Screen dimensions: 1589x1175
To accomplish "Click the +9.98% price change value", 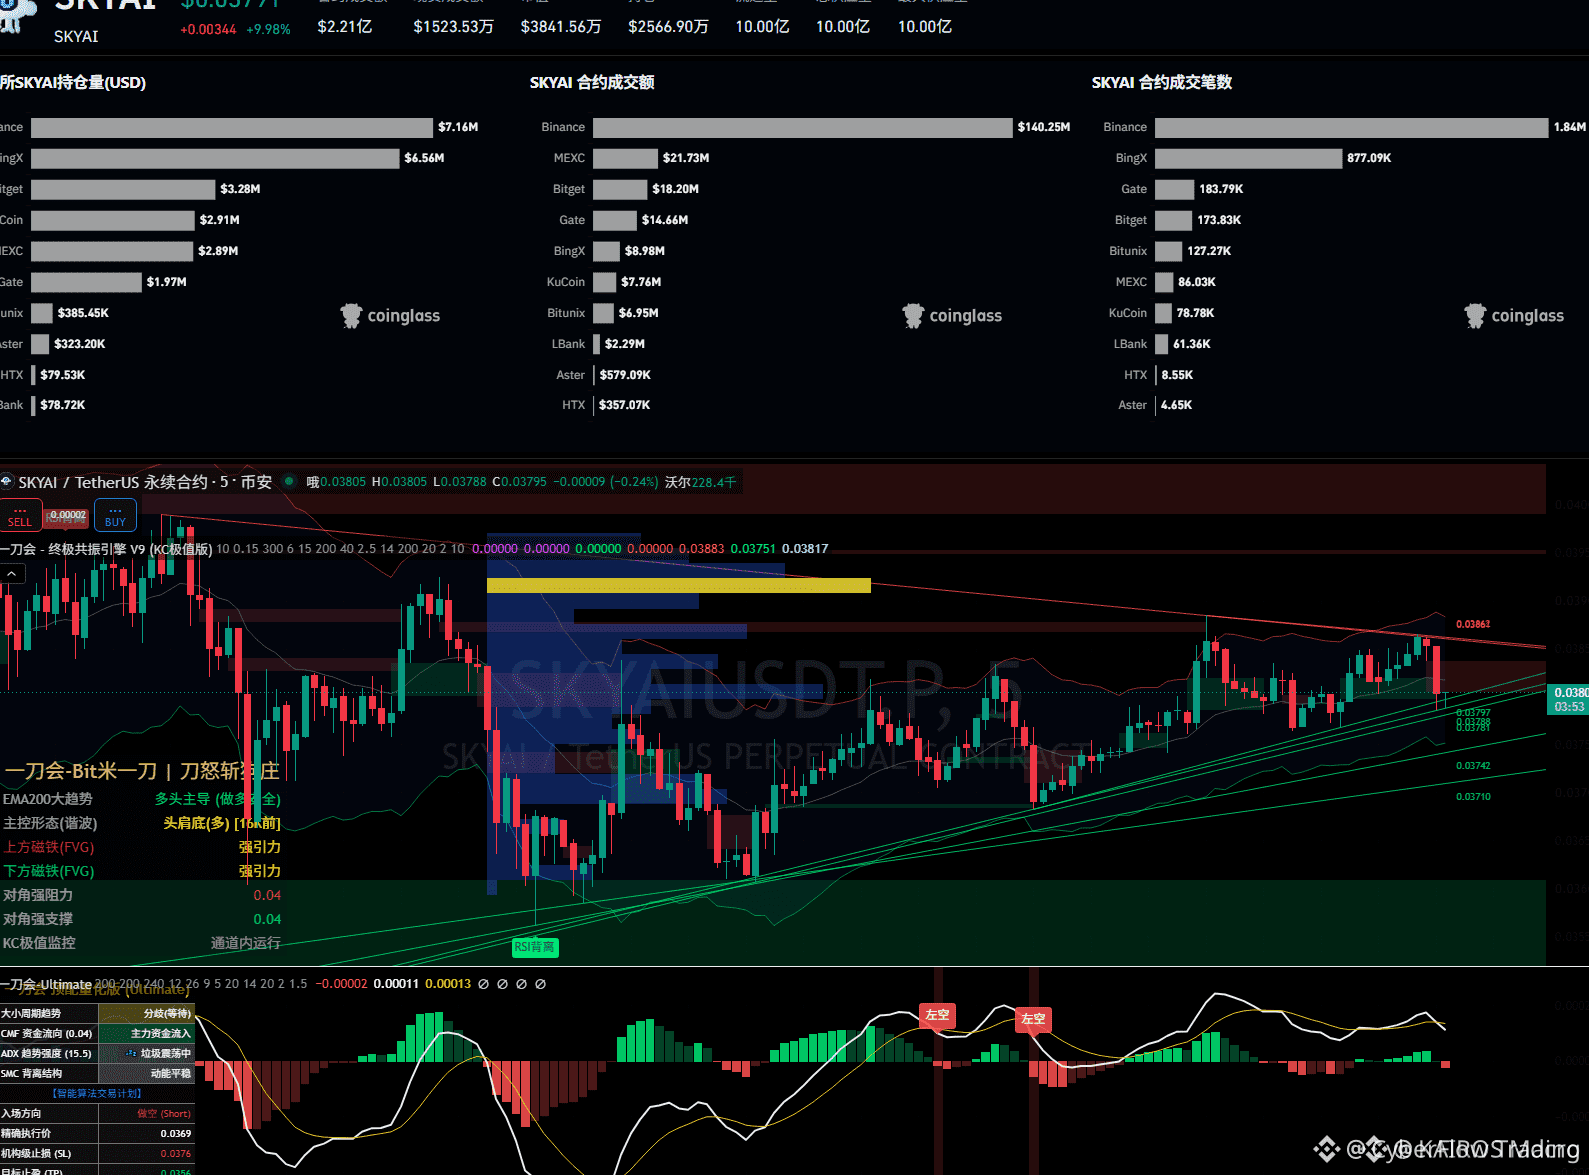I will 268,29.
